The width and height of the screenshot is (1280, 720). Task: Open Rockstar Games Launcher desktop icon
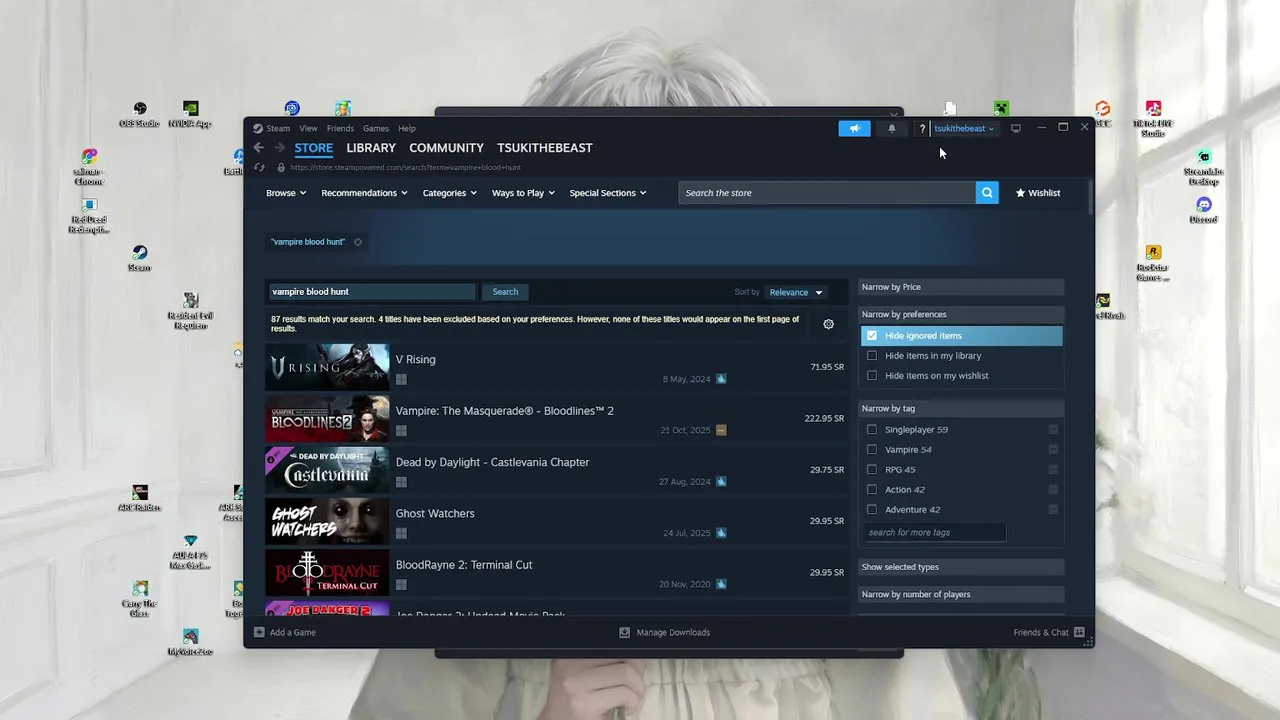1153,263
